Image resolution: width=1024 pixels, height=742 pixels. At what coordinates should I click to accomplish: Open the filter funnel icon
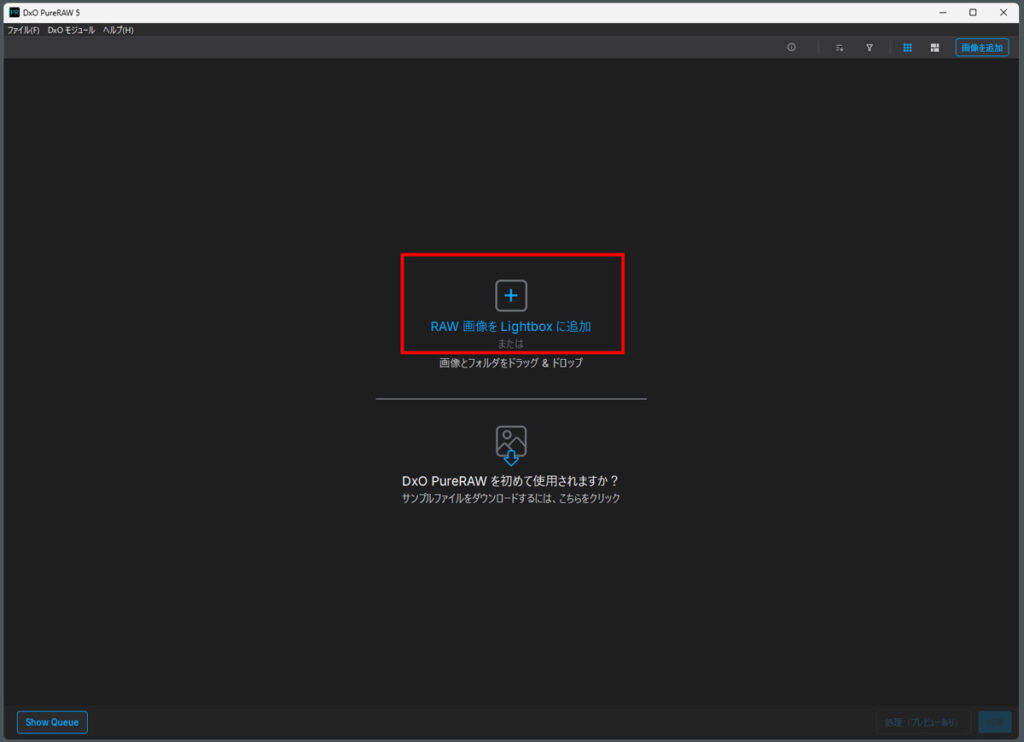click(x=869, y=48)
